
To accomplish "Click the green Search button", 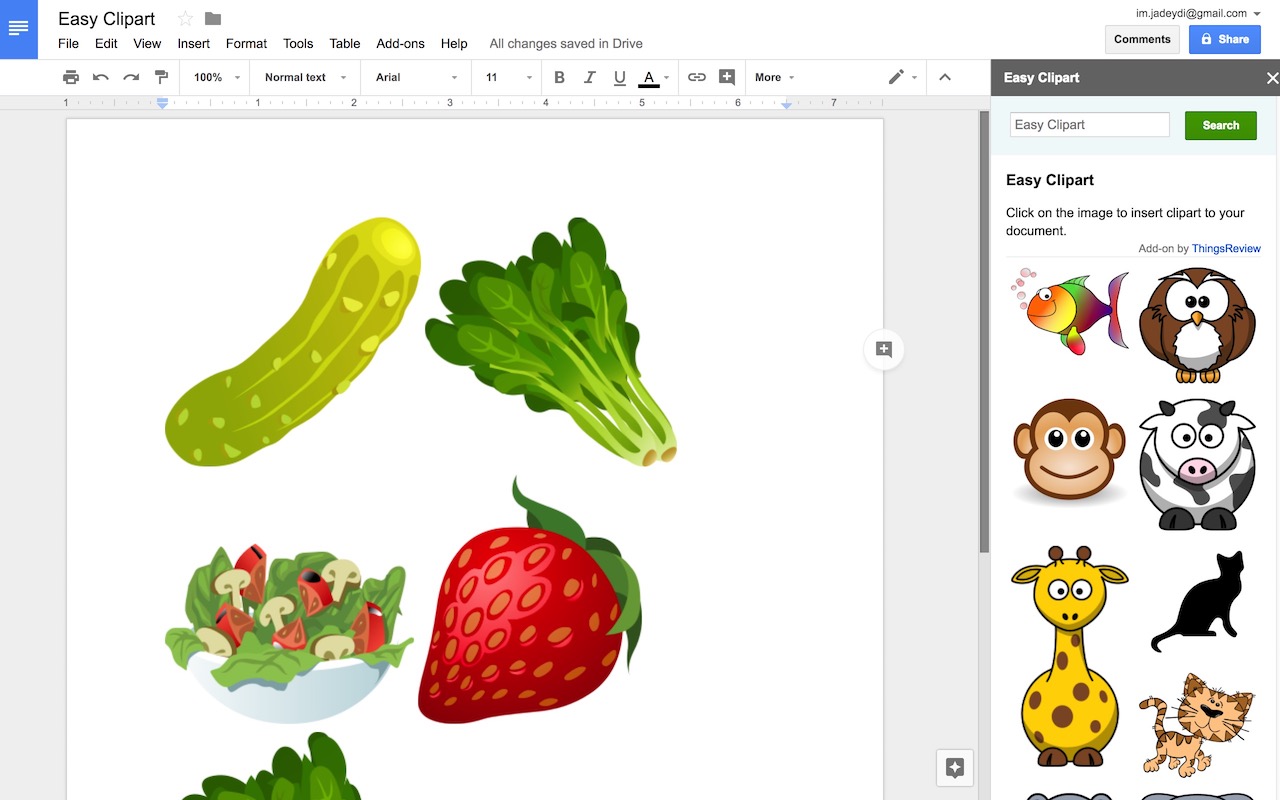I will coord(1221,125).
